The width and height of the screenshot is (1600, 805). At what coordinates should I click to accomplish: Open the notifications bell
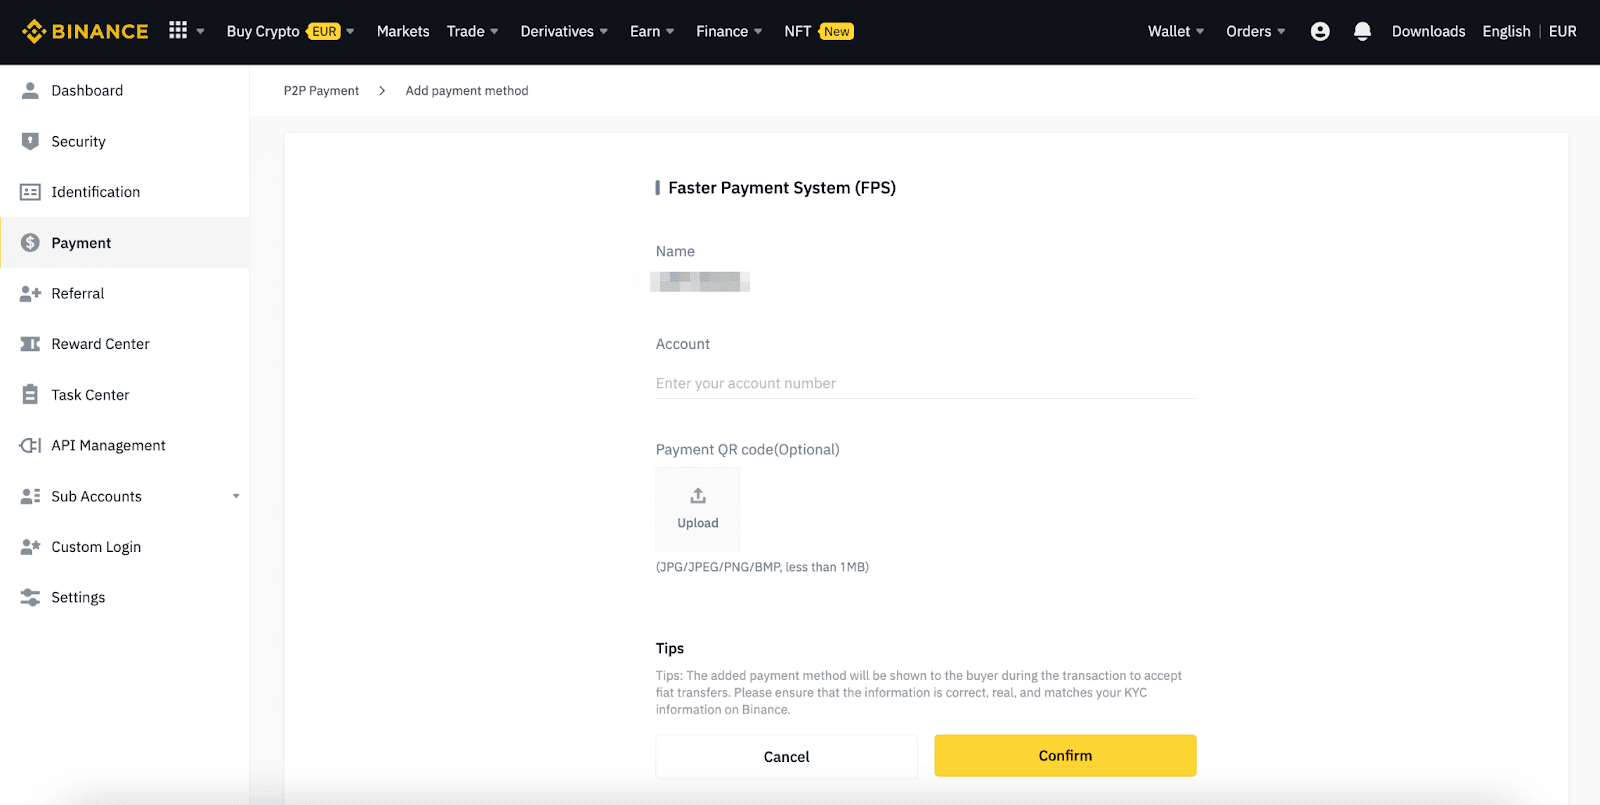point(1362,32)
